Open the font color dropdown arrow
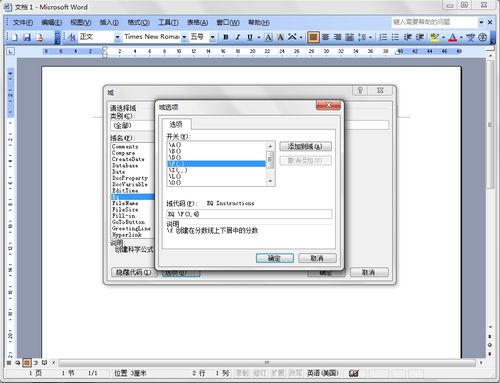The image size is (500, 383). point(461,37)
